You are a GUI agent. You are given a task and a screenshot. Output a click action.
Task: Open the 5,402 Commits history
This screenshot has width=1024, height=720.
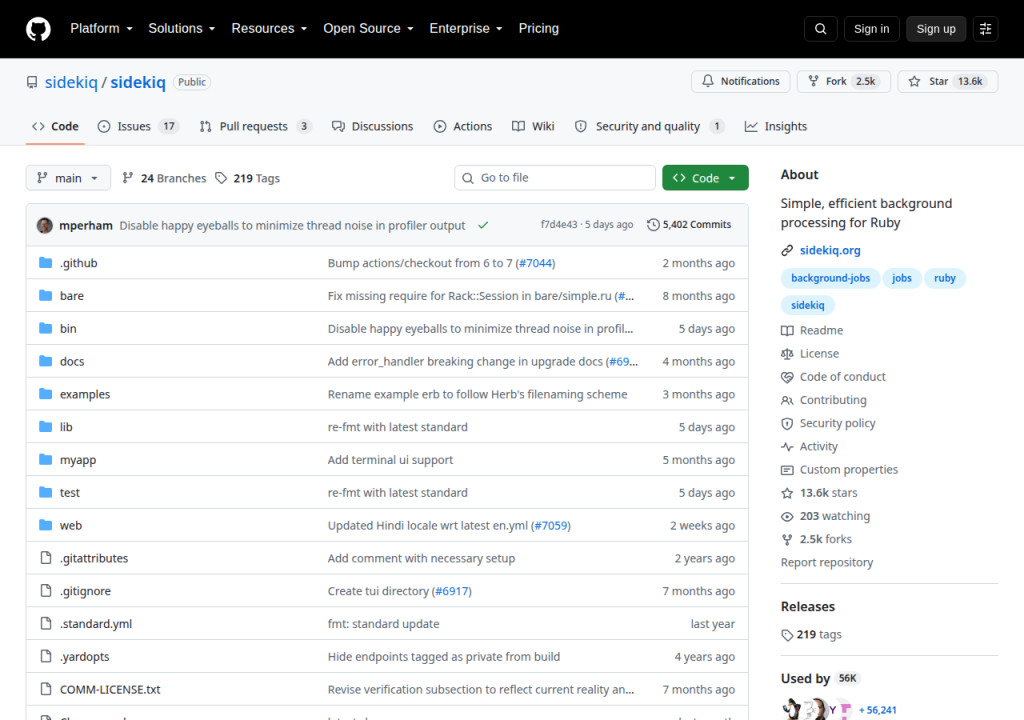[x=689, y=225]
